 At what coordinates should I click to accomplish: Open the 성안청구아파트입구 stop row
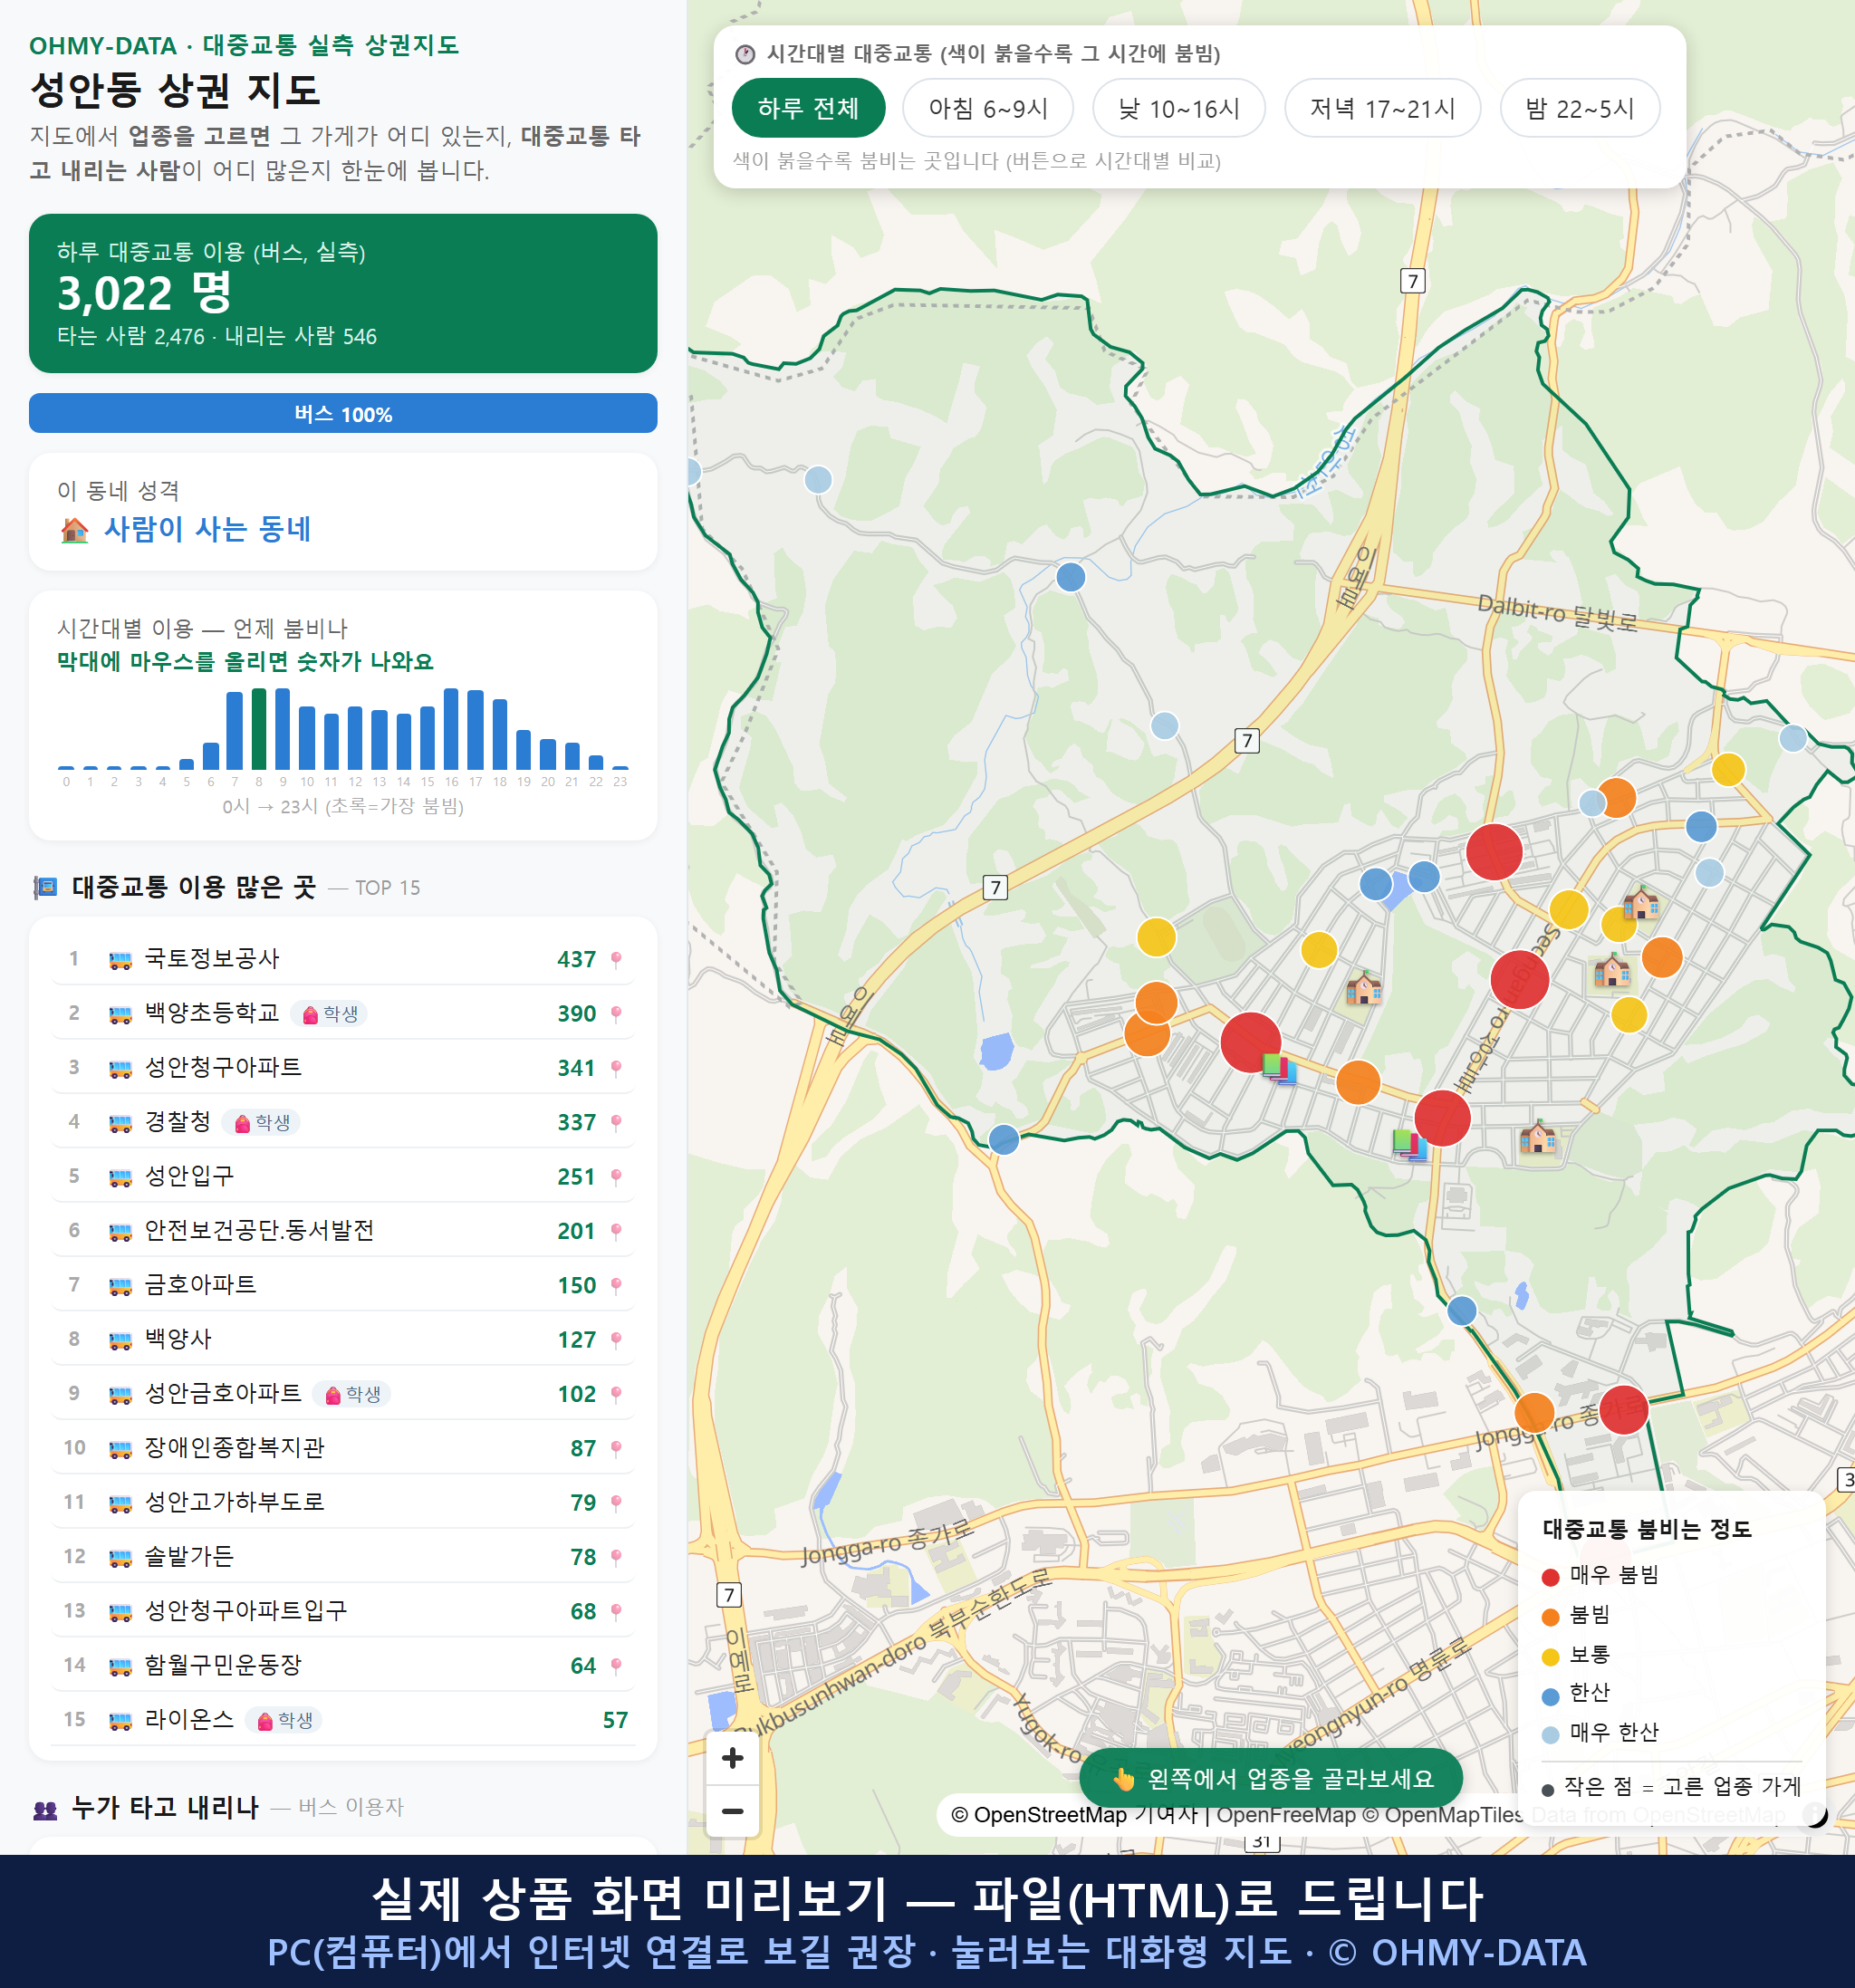tap(343, 1612)
